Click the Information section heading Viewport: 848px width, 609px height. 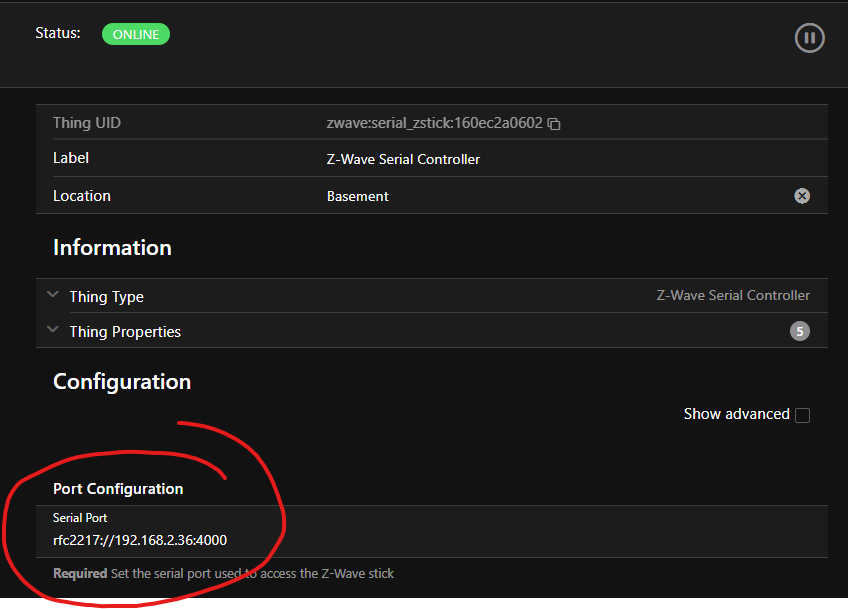pos(112,248)
